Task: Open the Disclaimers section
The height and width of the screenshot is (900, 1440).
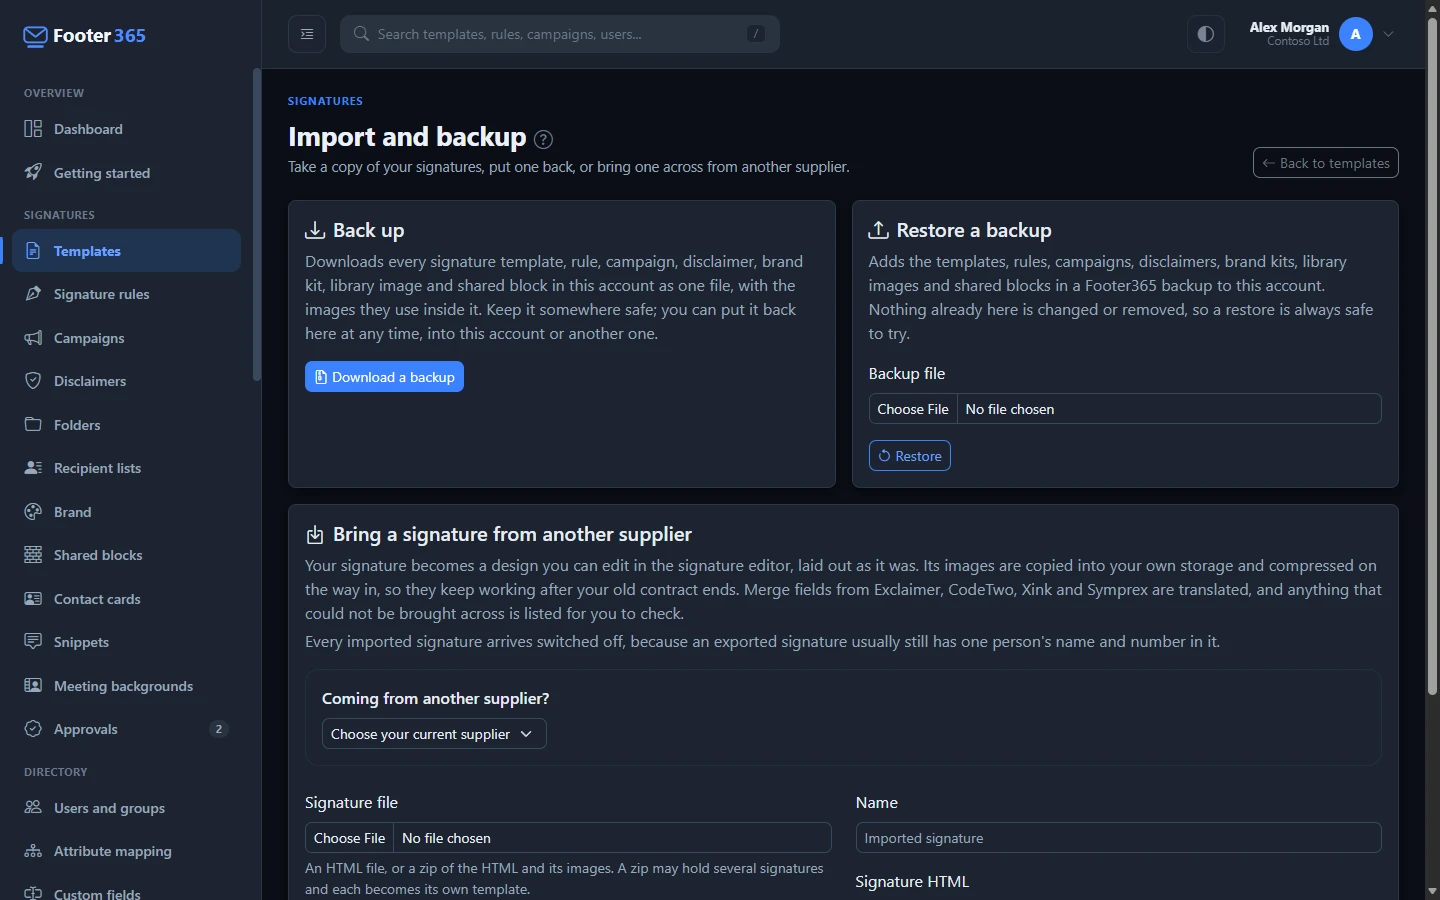Action: pyautogui.click(x=126, y=381)
